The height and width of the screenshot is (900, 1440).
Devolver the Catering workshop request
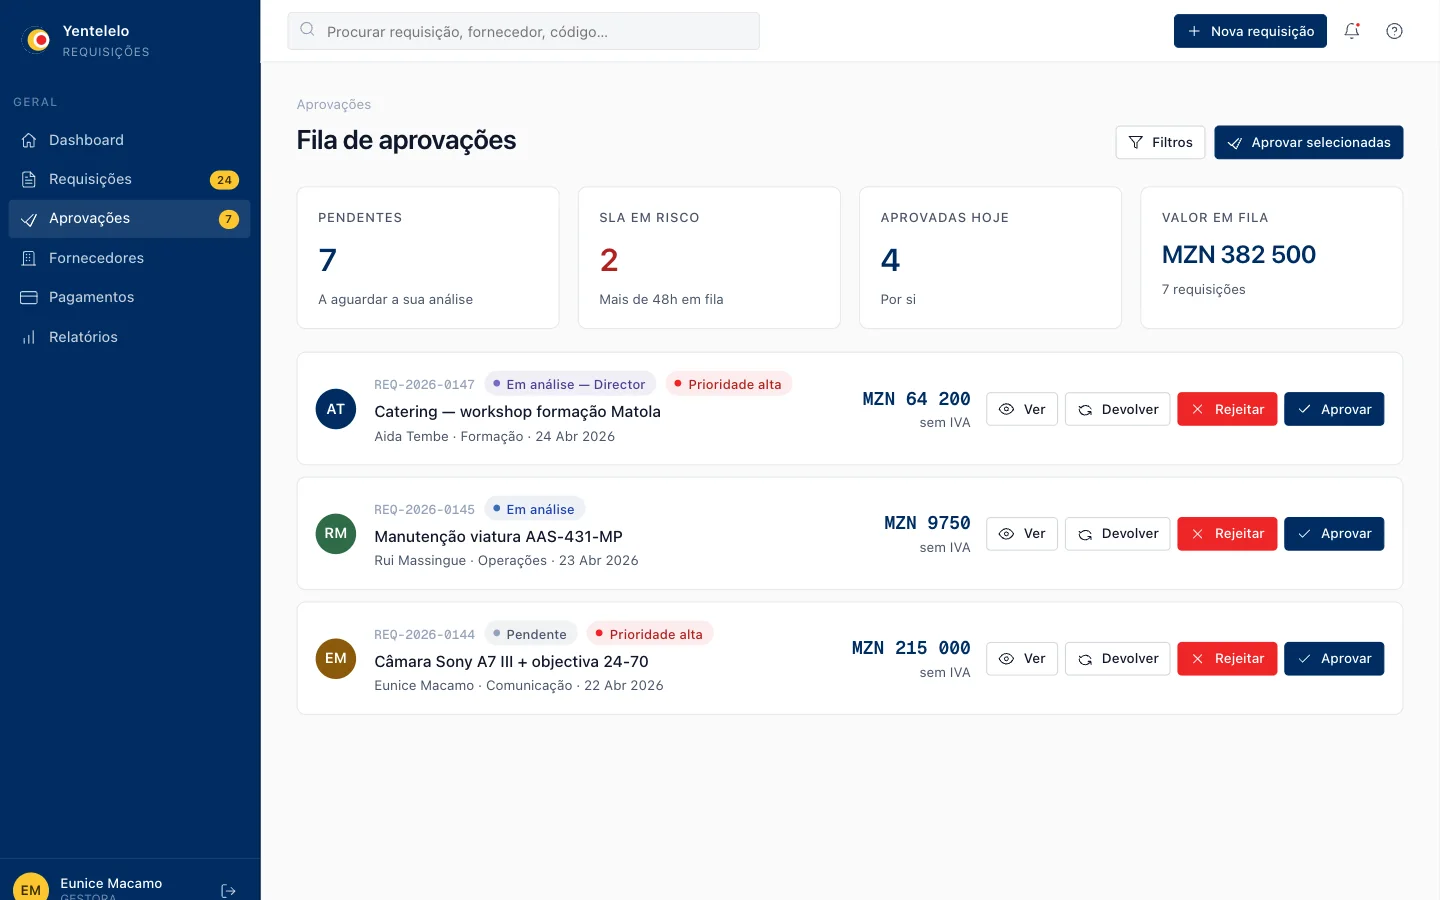tap(1117, 409)
